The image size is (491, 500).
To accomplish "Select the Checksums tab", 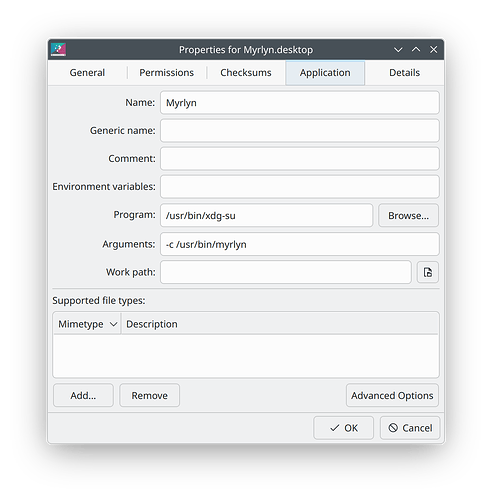I will click(x=246, y=73).
